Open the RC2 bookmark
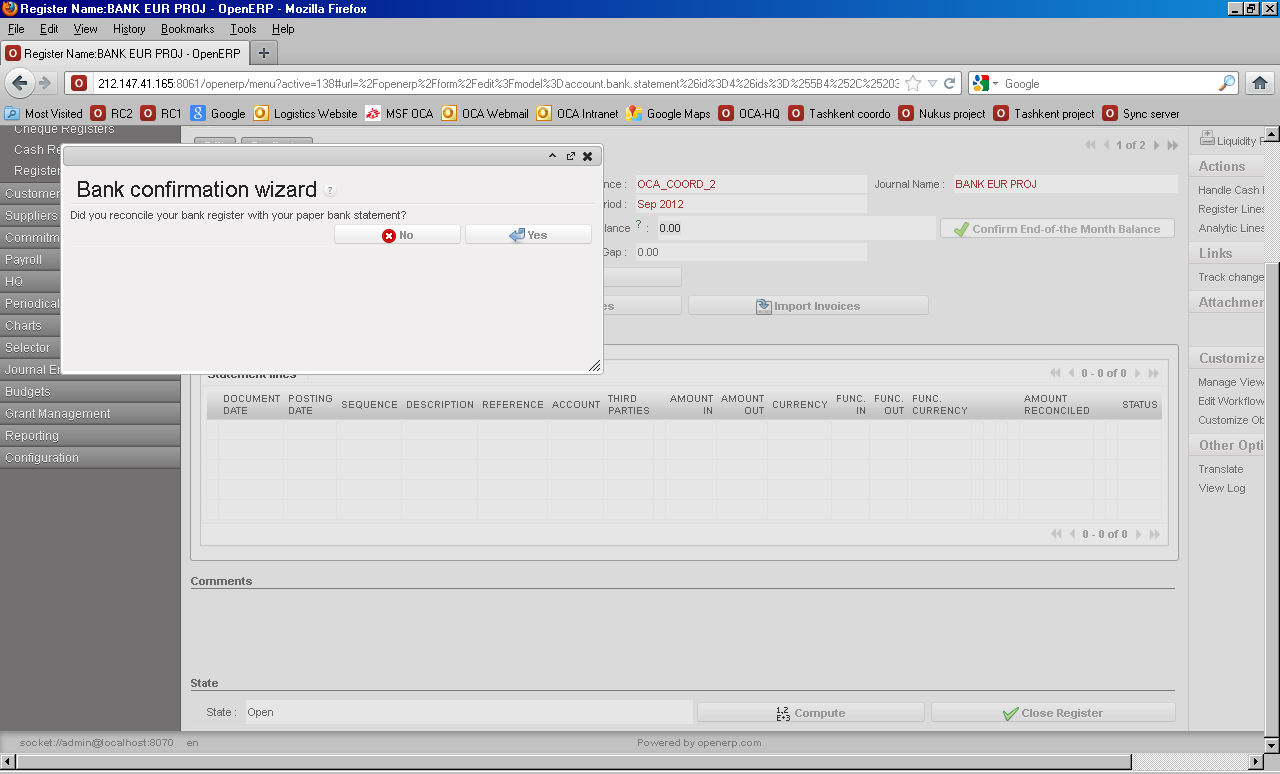Viewport: 1280px width, 774px height. (112, 114)
